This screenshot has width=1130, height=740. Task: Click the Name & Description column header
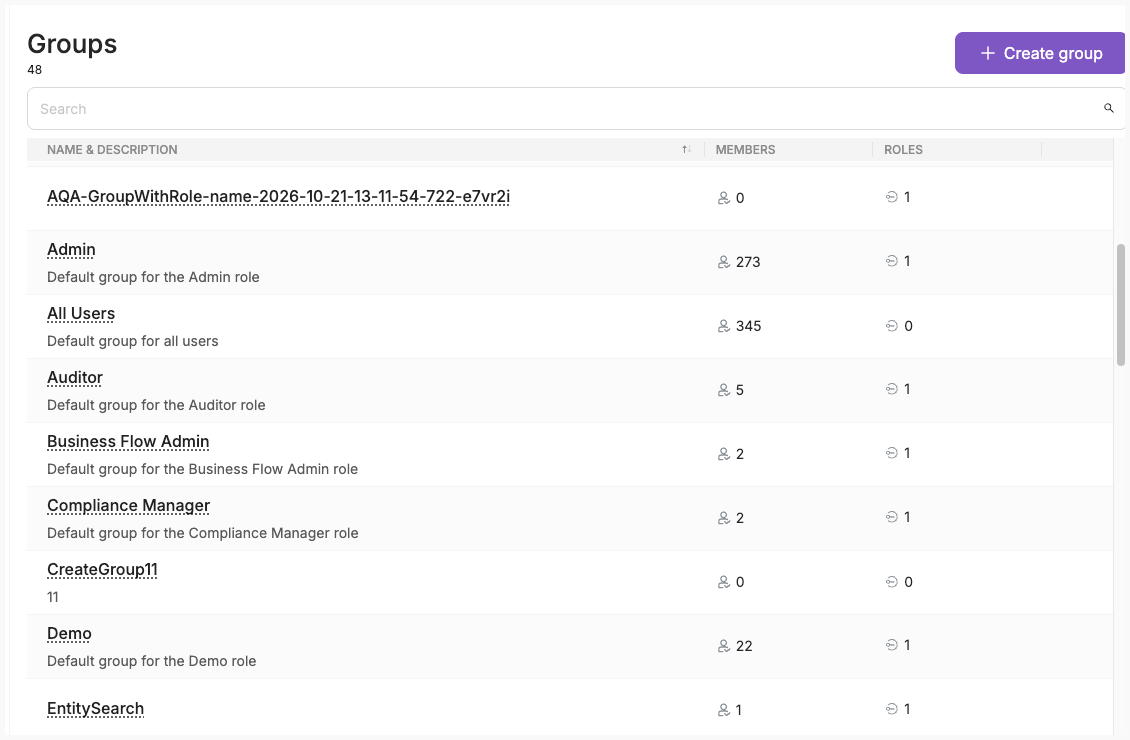tap(112, 149)
